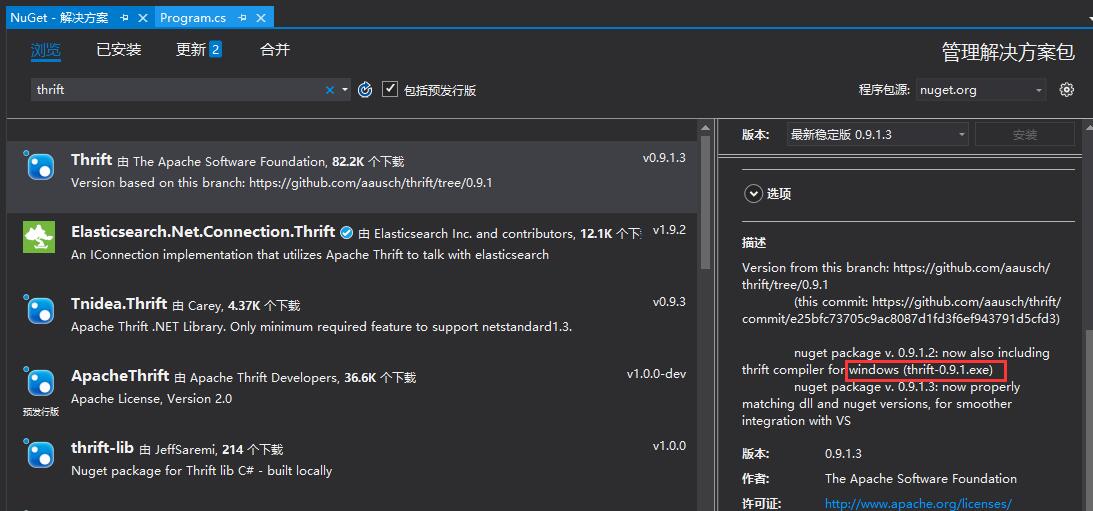Click version v1.9.2 of Elasticsearch package
This screenshot has width=1093, height=511.
pos(669,229)
